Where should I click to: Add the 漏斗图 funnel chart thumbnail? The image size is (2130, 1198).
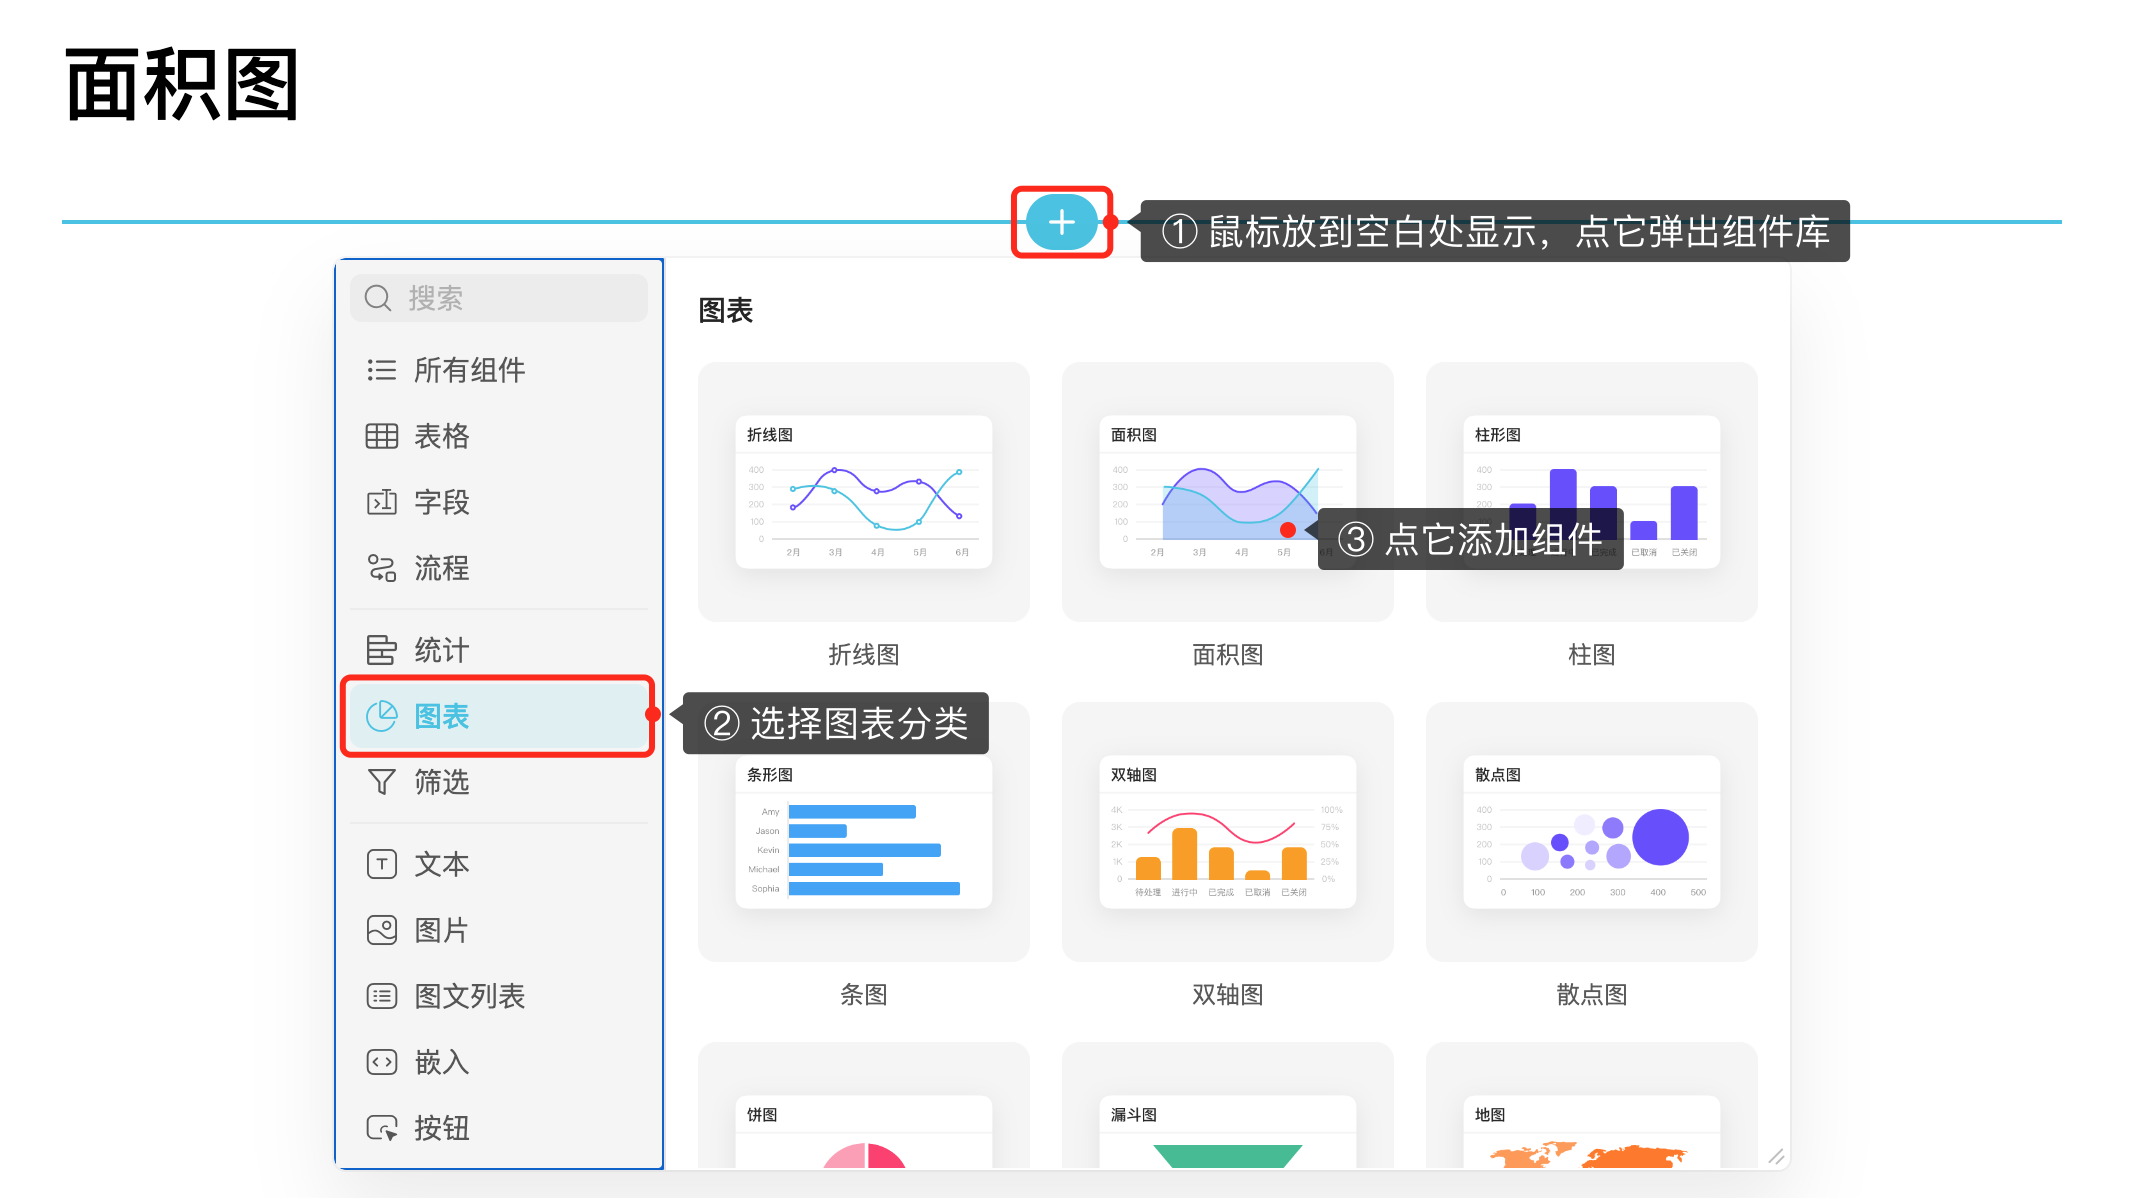tap(1228, 1106)
